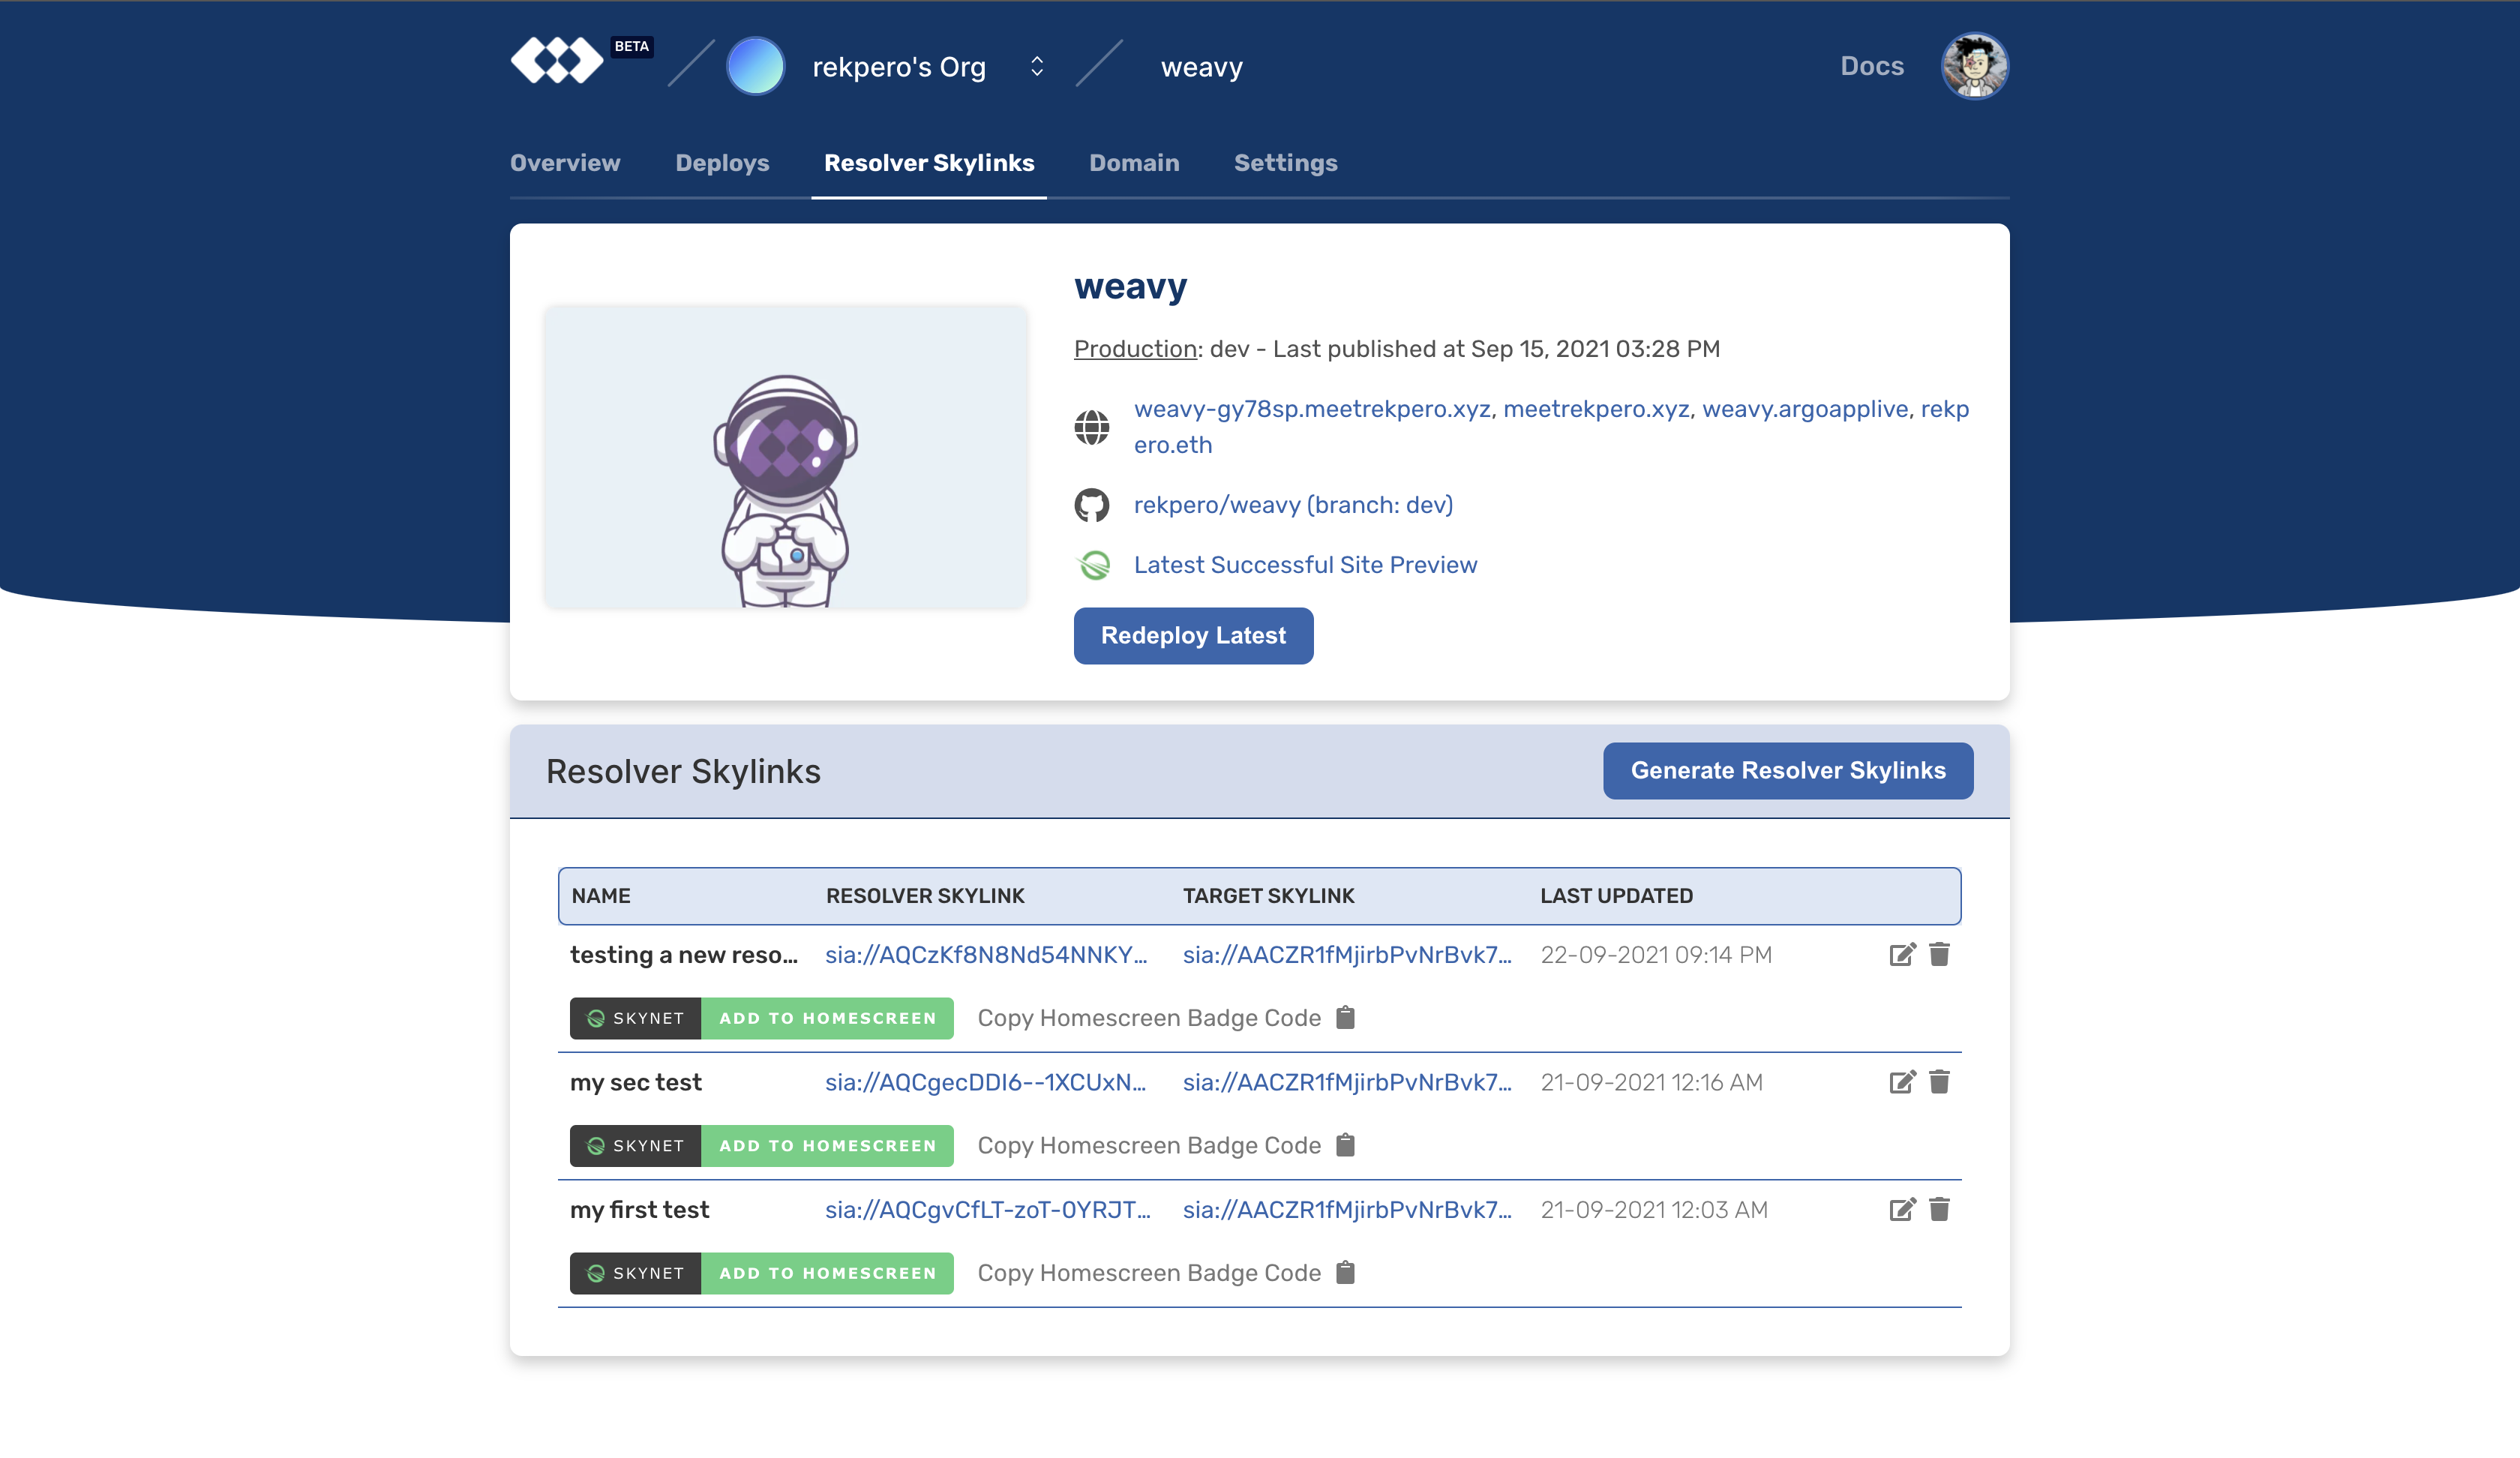Click the globe domains icon
Screen dimensions: 2520x1458
tap(1091, 427)
